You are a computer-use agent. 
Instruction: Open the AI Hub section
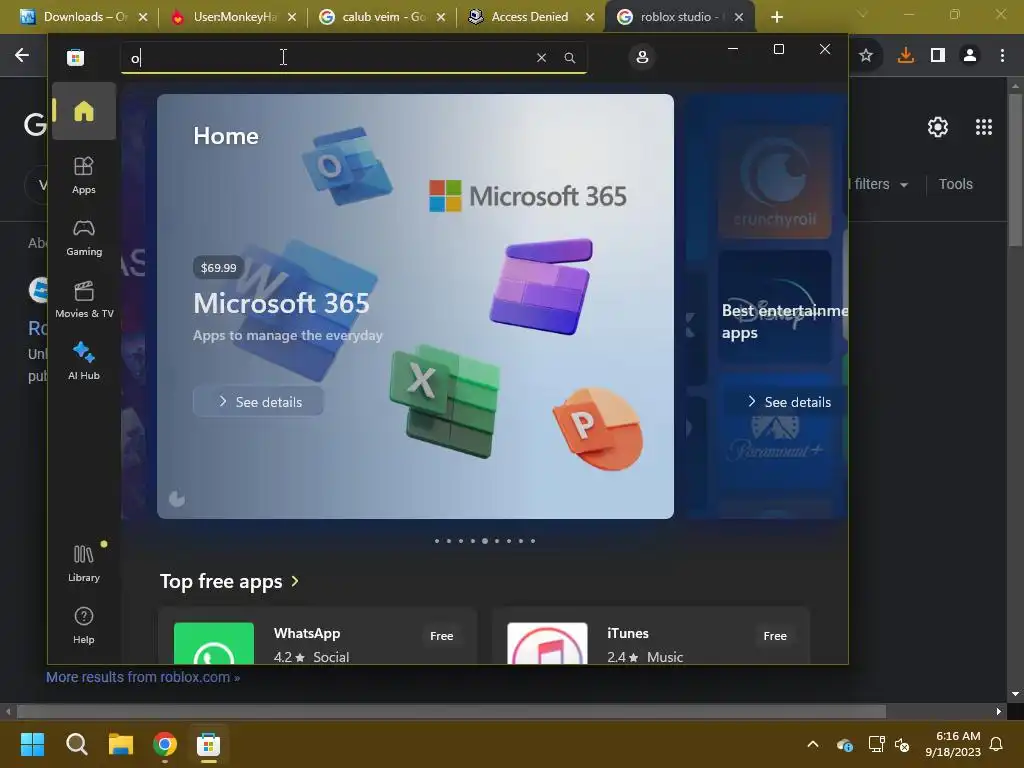84,360
